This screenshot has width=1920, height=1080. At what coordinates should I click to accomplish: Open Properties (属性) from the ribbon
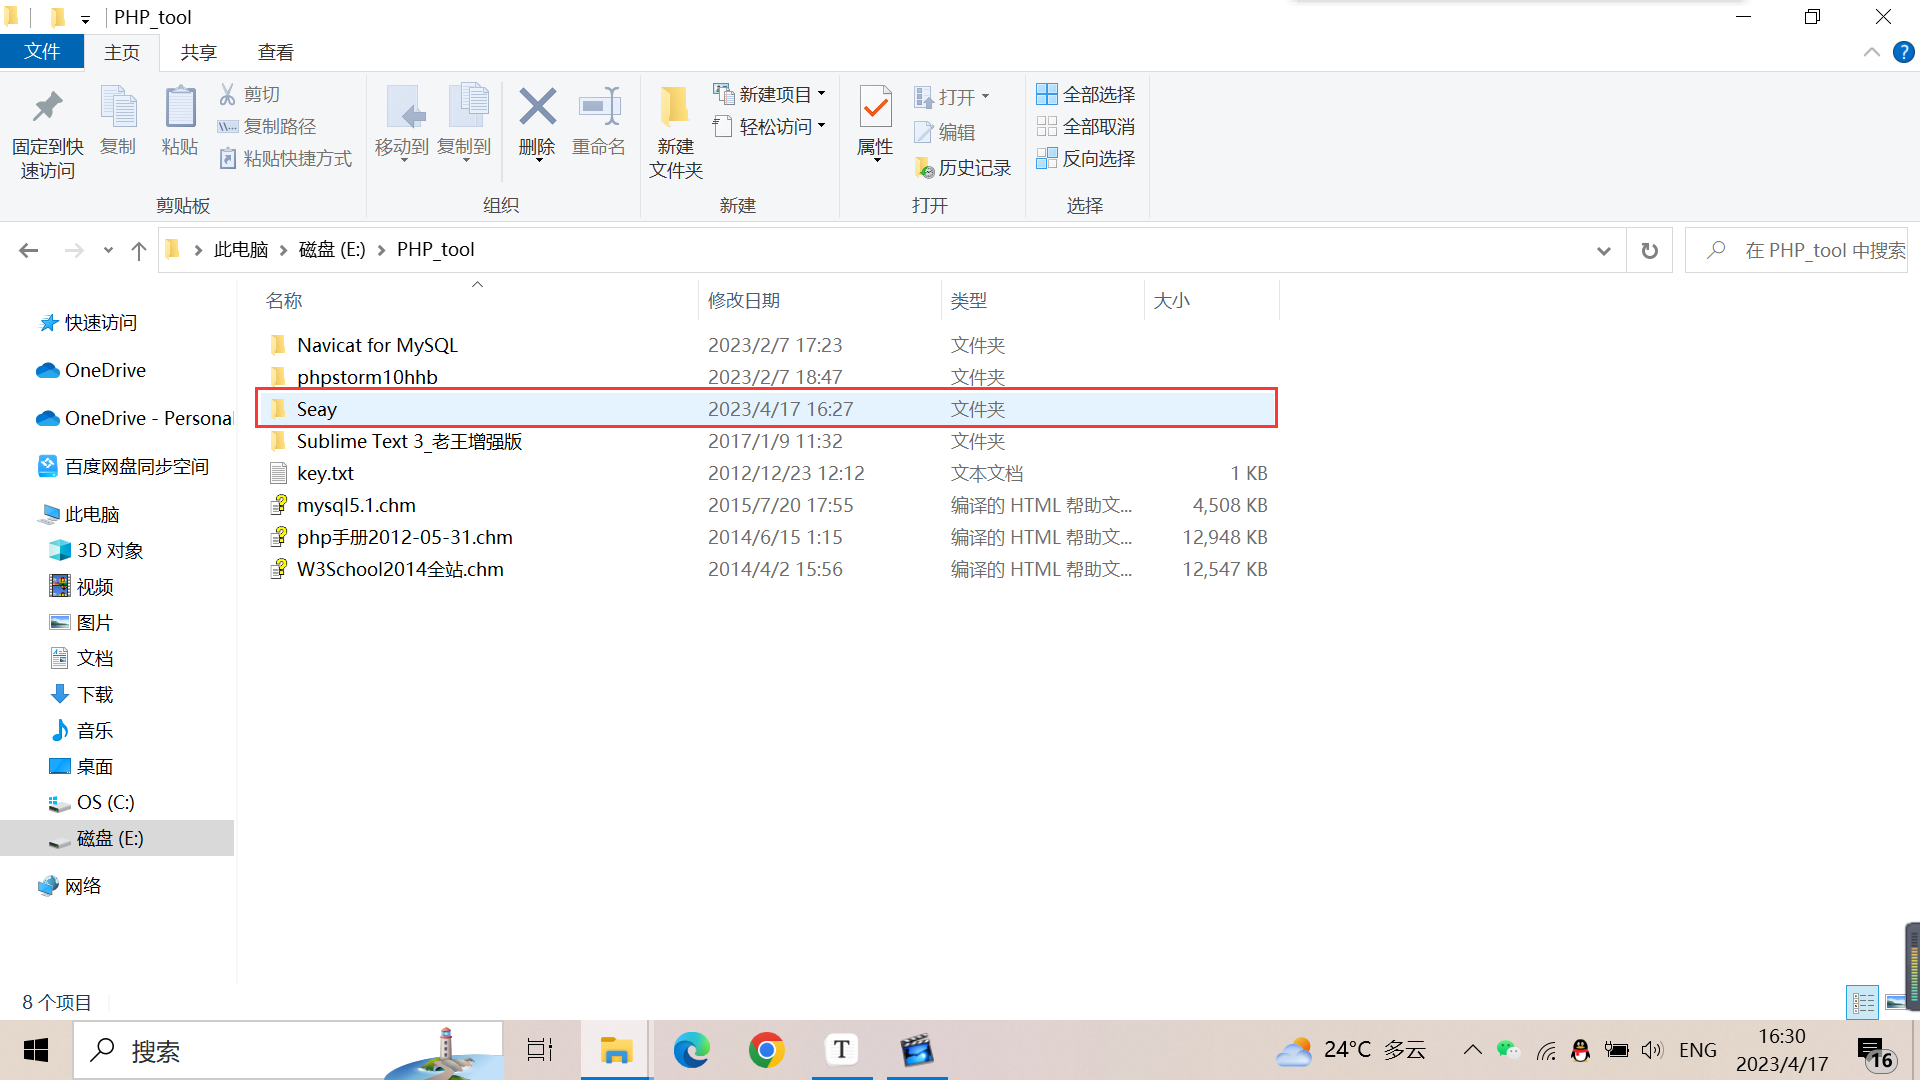tap(875, 118)
